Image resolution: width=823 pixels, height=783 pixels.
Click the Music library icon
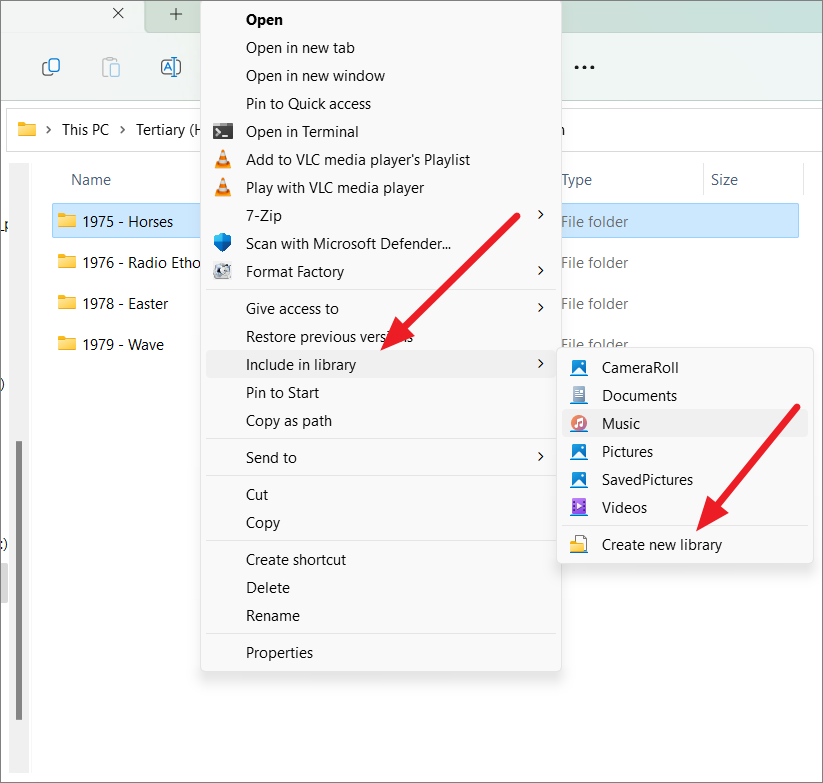click(x=579, y=423)
